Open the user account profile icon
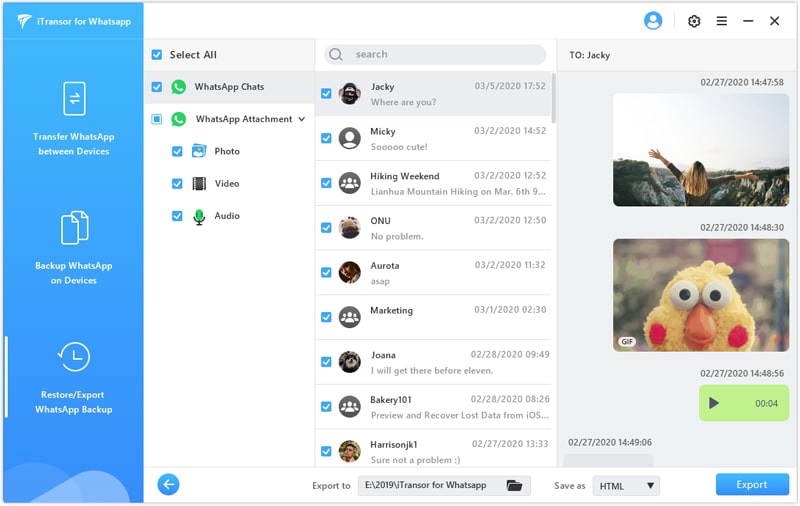The height and width of the screenshot is (506, 800). pyautogui.click(x=653, y=21)
